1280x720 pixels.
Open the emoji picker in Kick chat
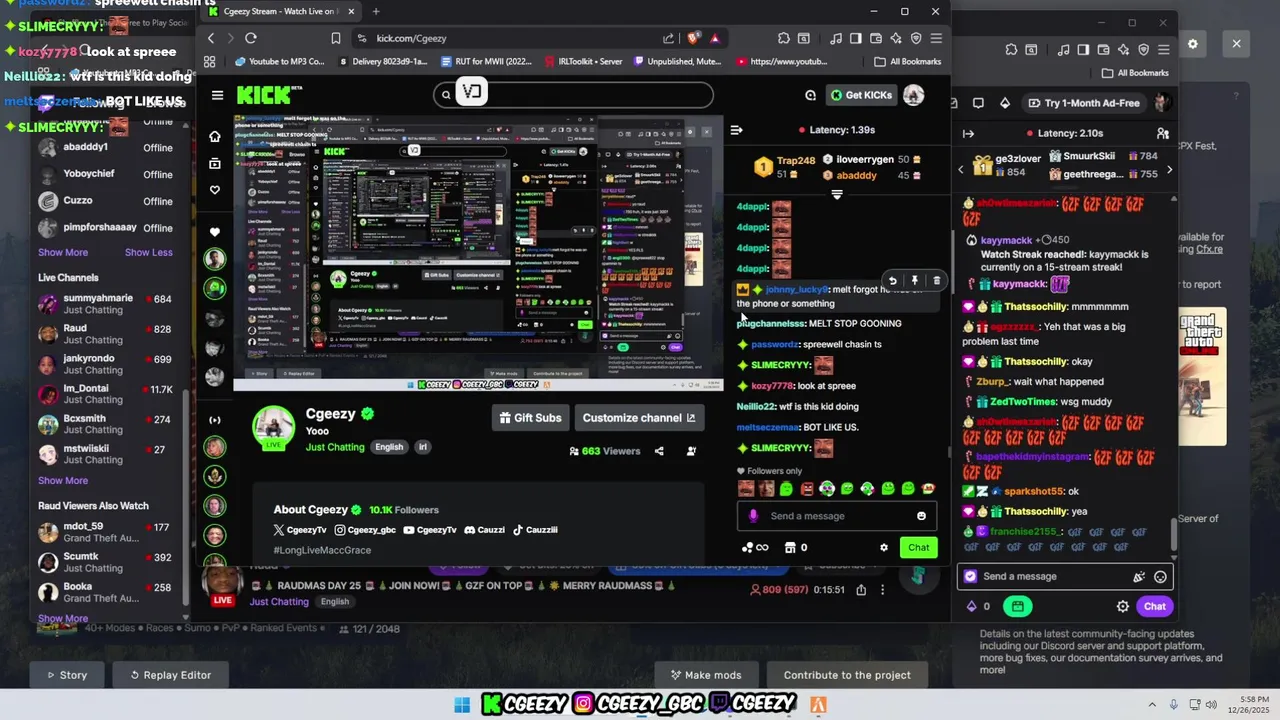coord(921,516)
